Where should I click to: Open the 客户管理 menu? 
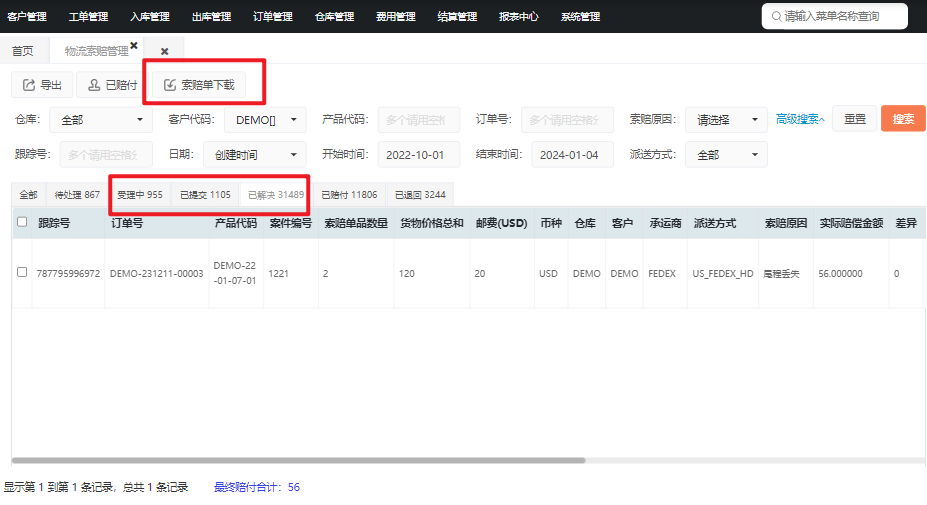(x=27, y=17)
